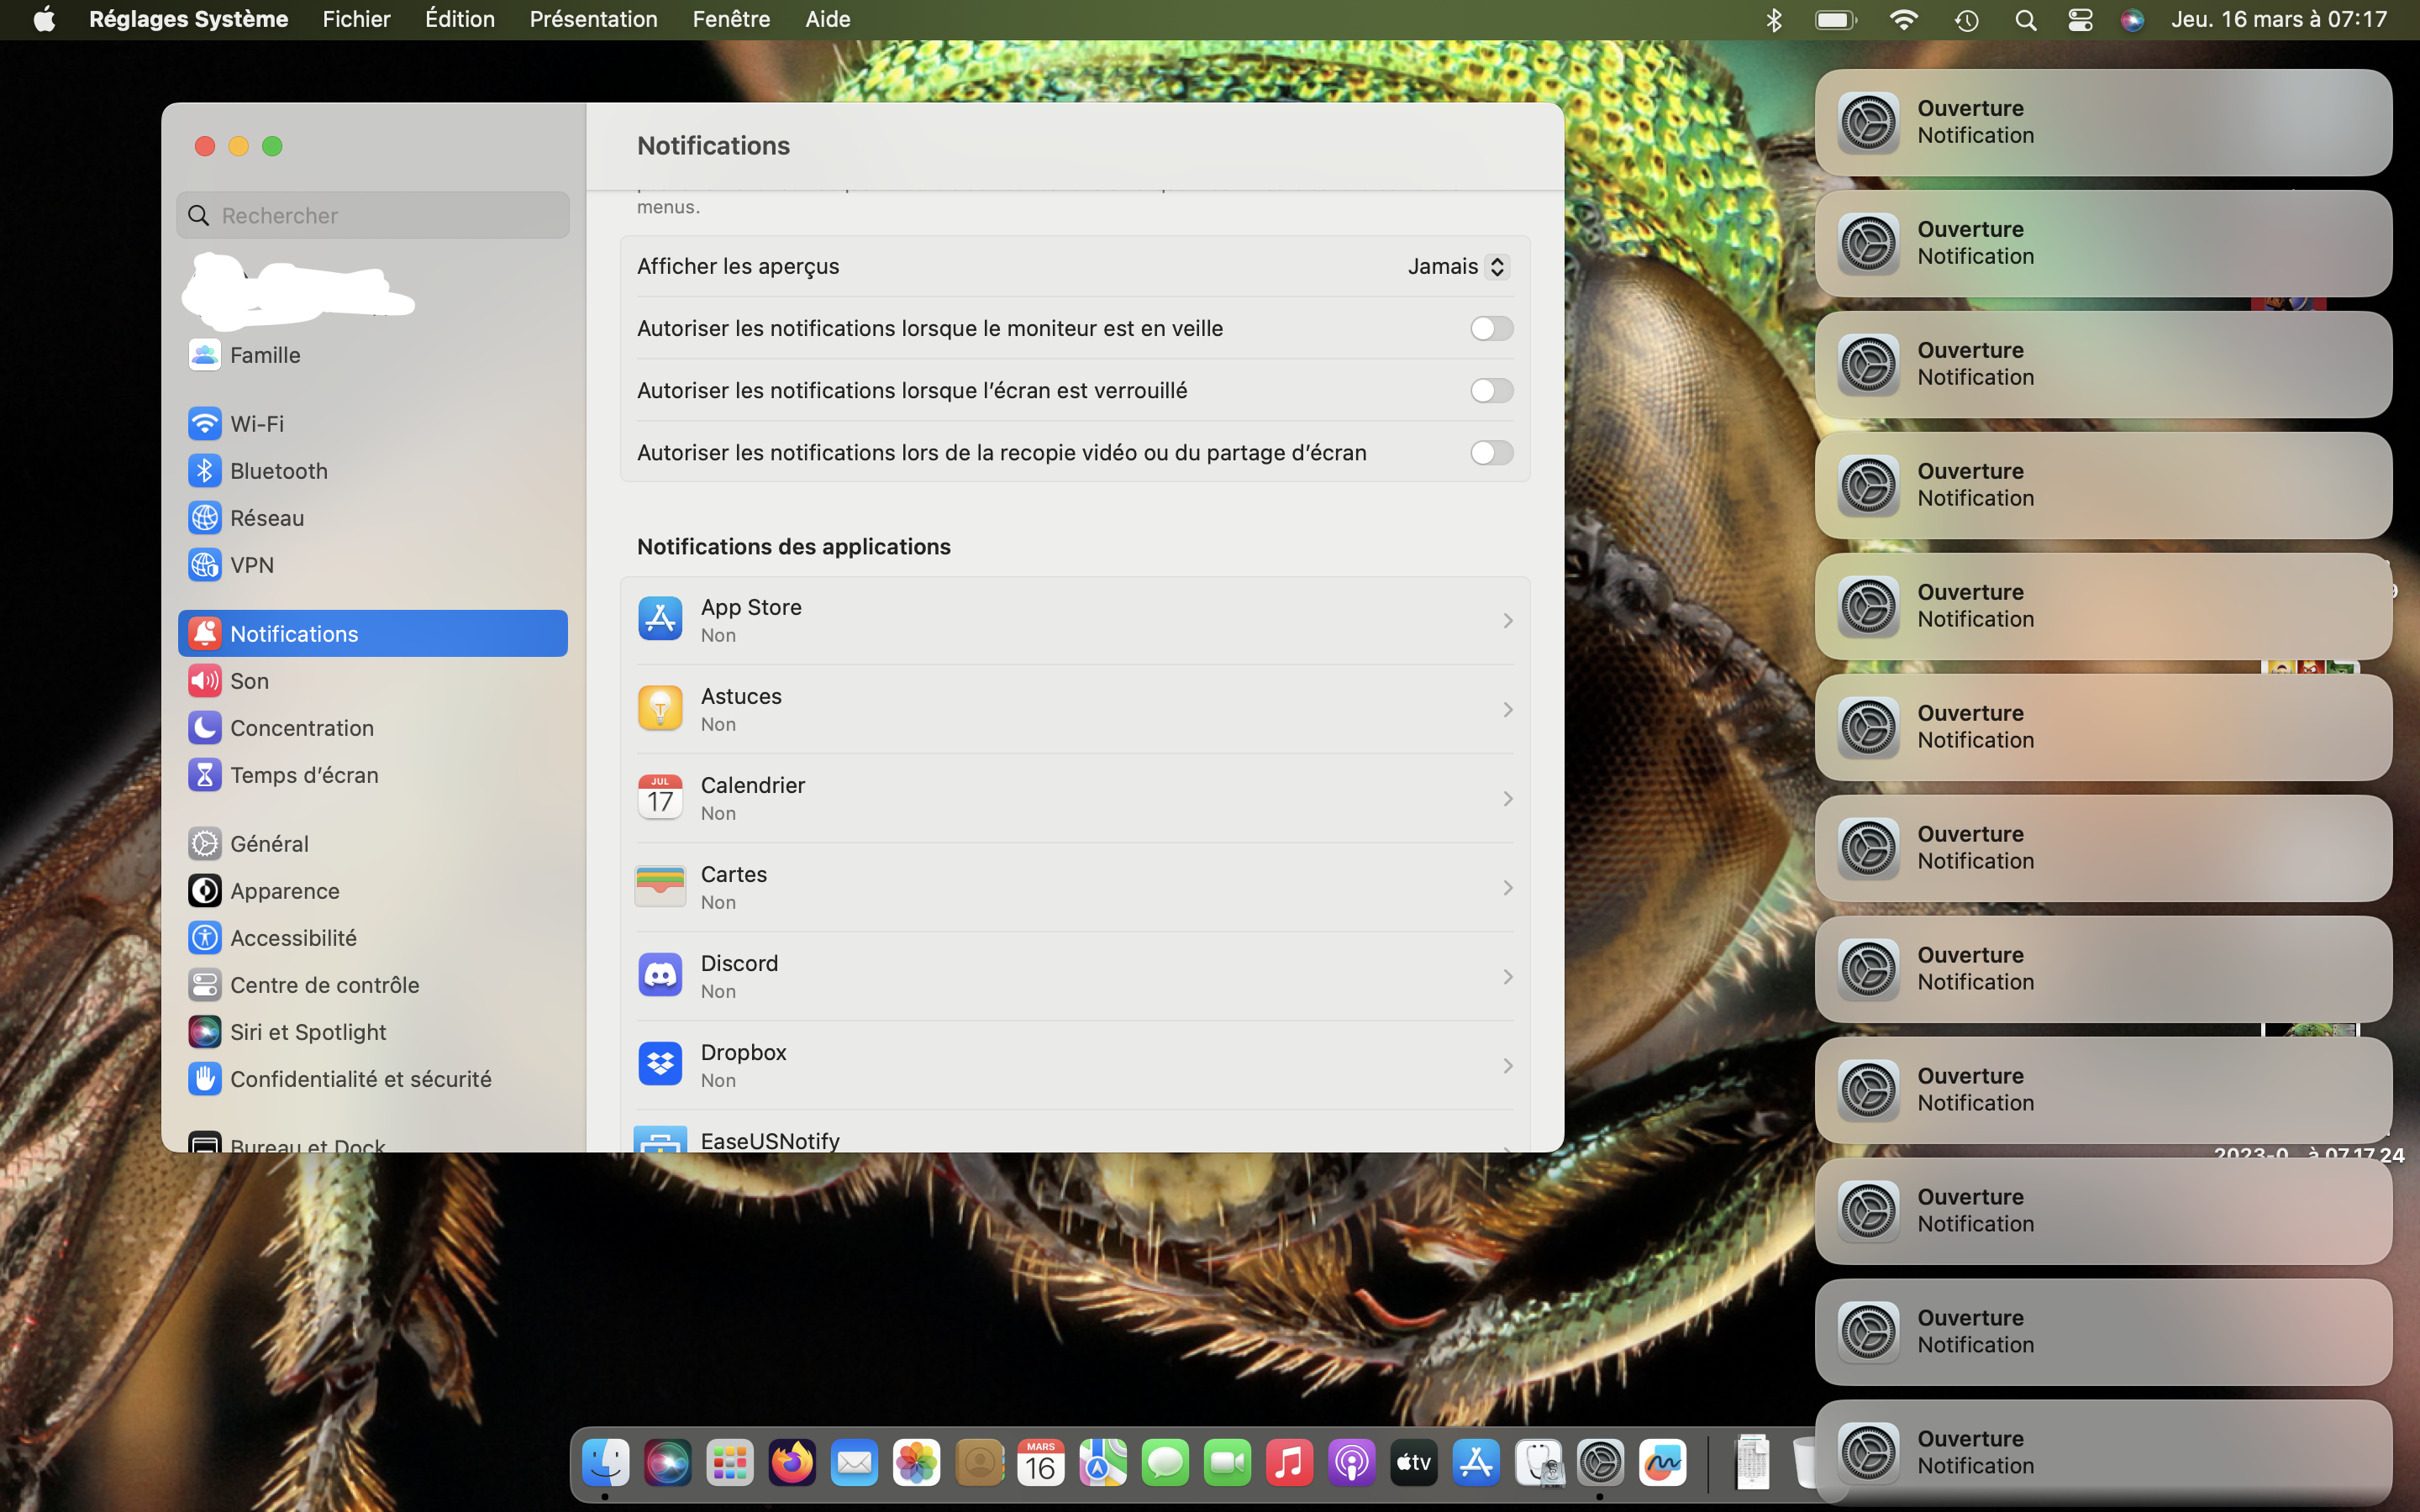
Task: Open the Présentation menu
Action: (593, 19)
